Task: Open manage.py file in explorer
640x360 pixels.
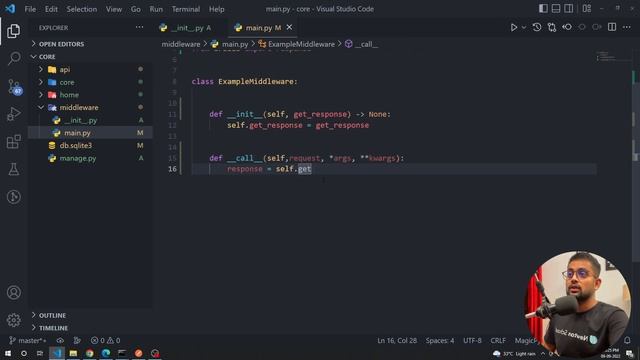Action: click(78, 158)
